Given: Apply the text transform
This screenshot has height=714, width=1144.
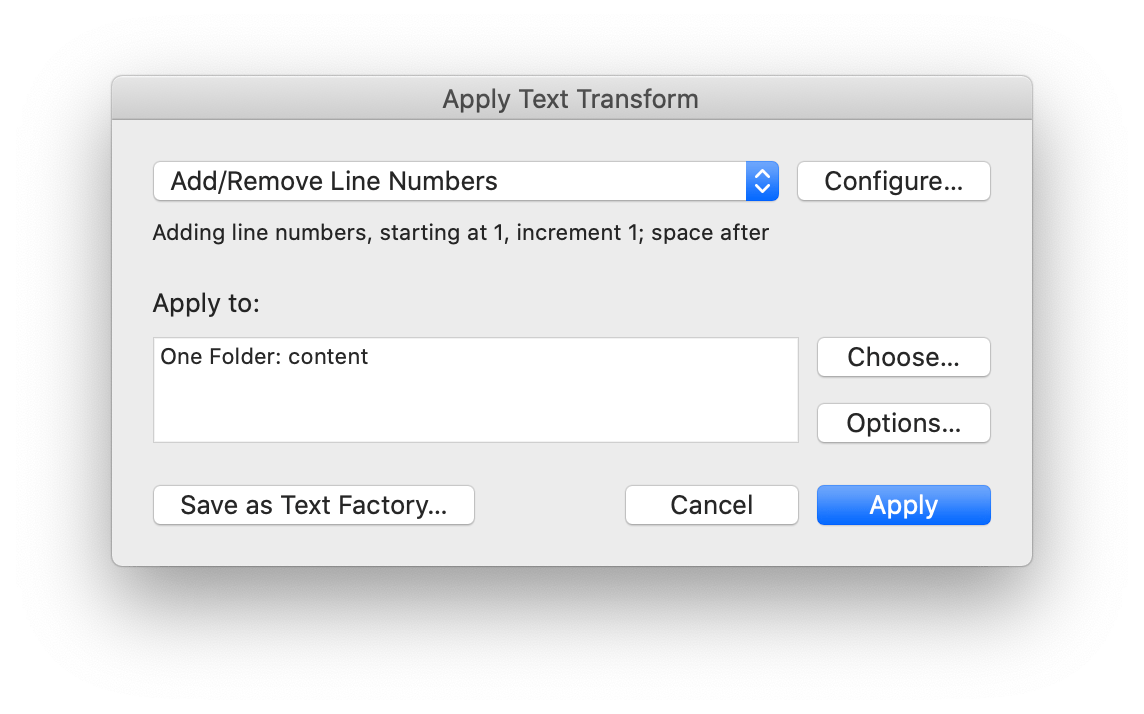Looking at the screenshot, I should [x=903, y=505].
